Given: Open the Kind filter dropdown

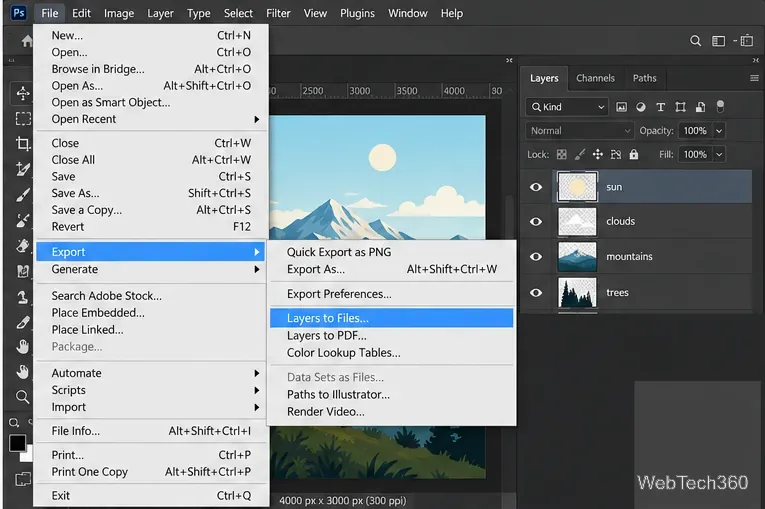Looking at the screenshot, I should pyautogui.click(x=567, y=107).
